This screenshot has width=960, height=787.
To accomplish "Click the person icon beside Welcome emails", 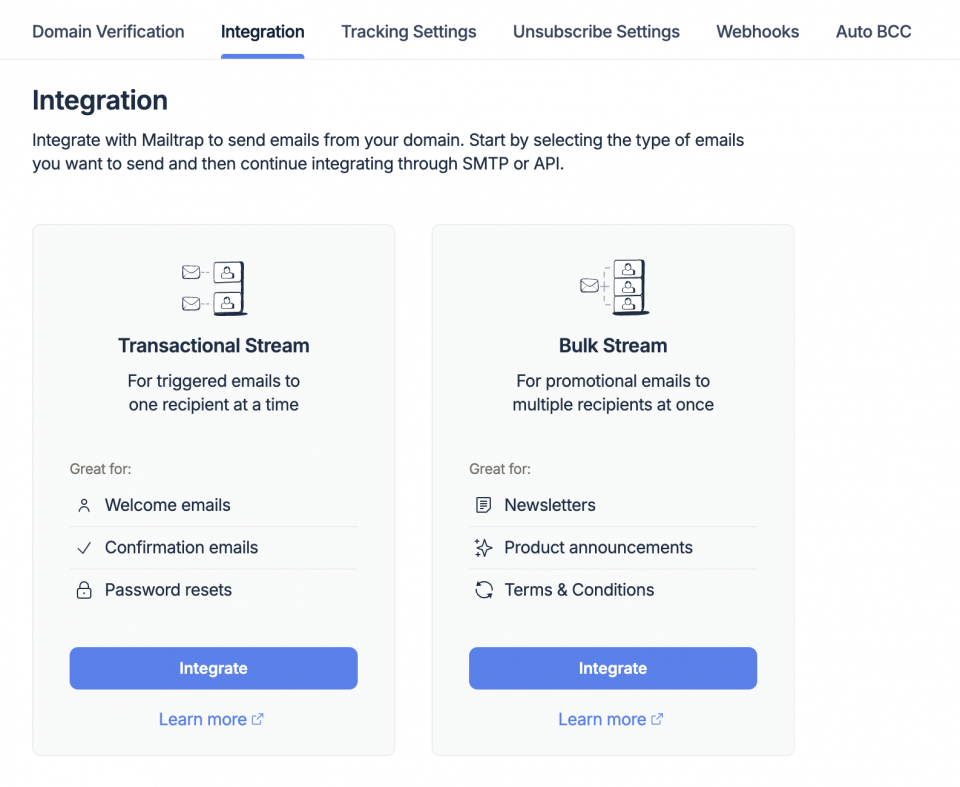I will 84,506.
